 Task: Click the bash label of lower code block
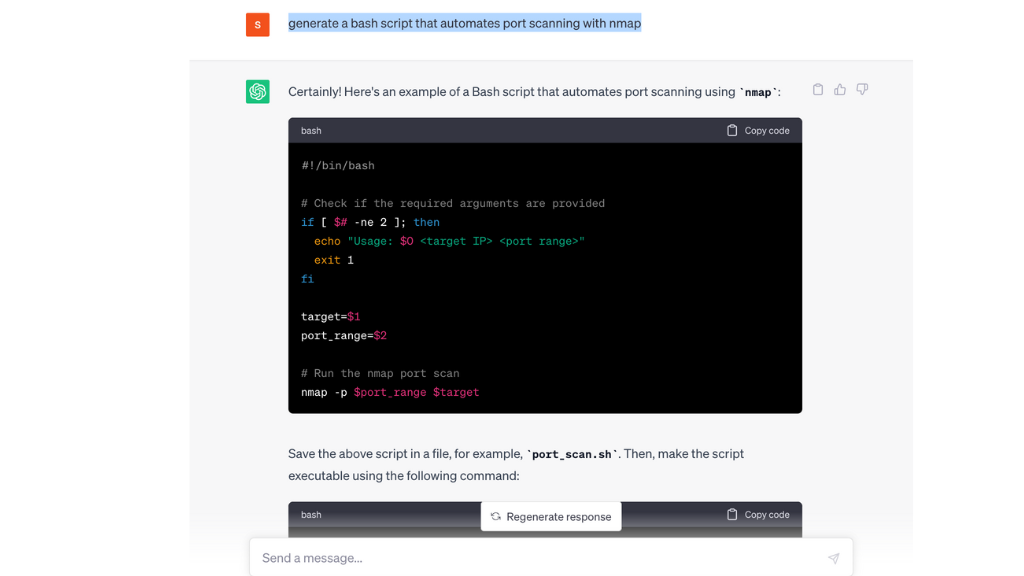coord(311,515)
